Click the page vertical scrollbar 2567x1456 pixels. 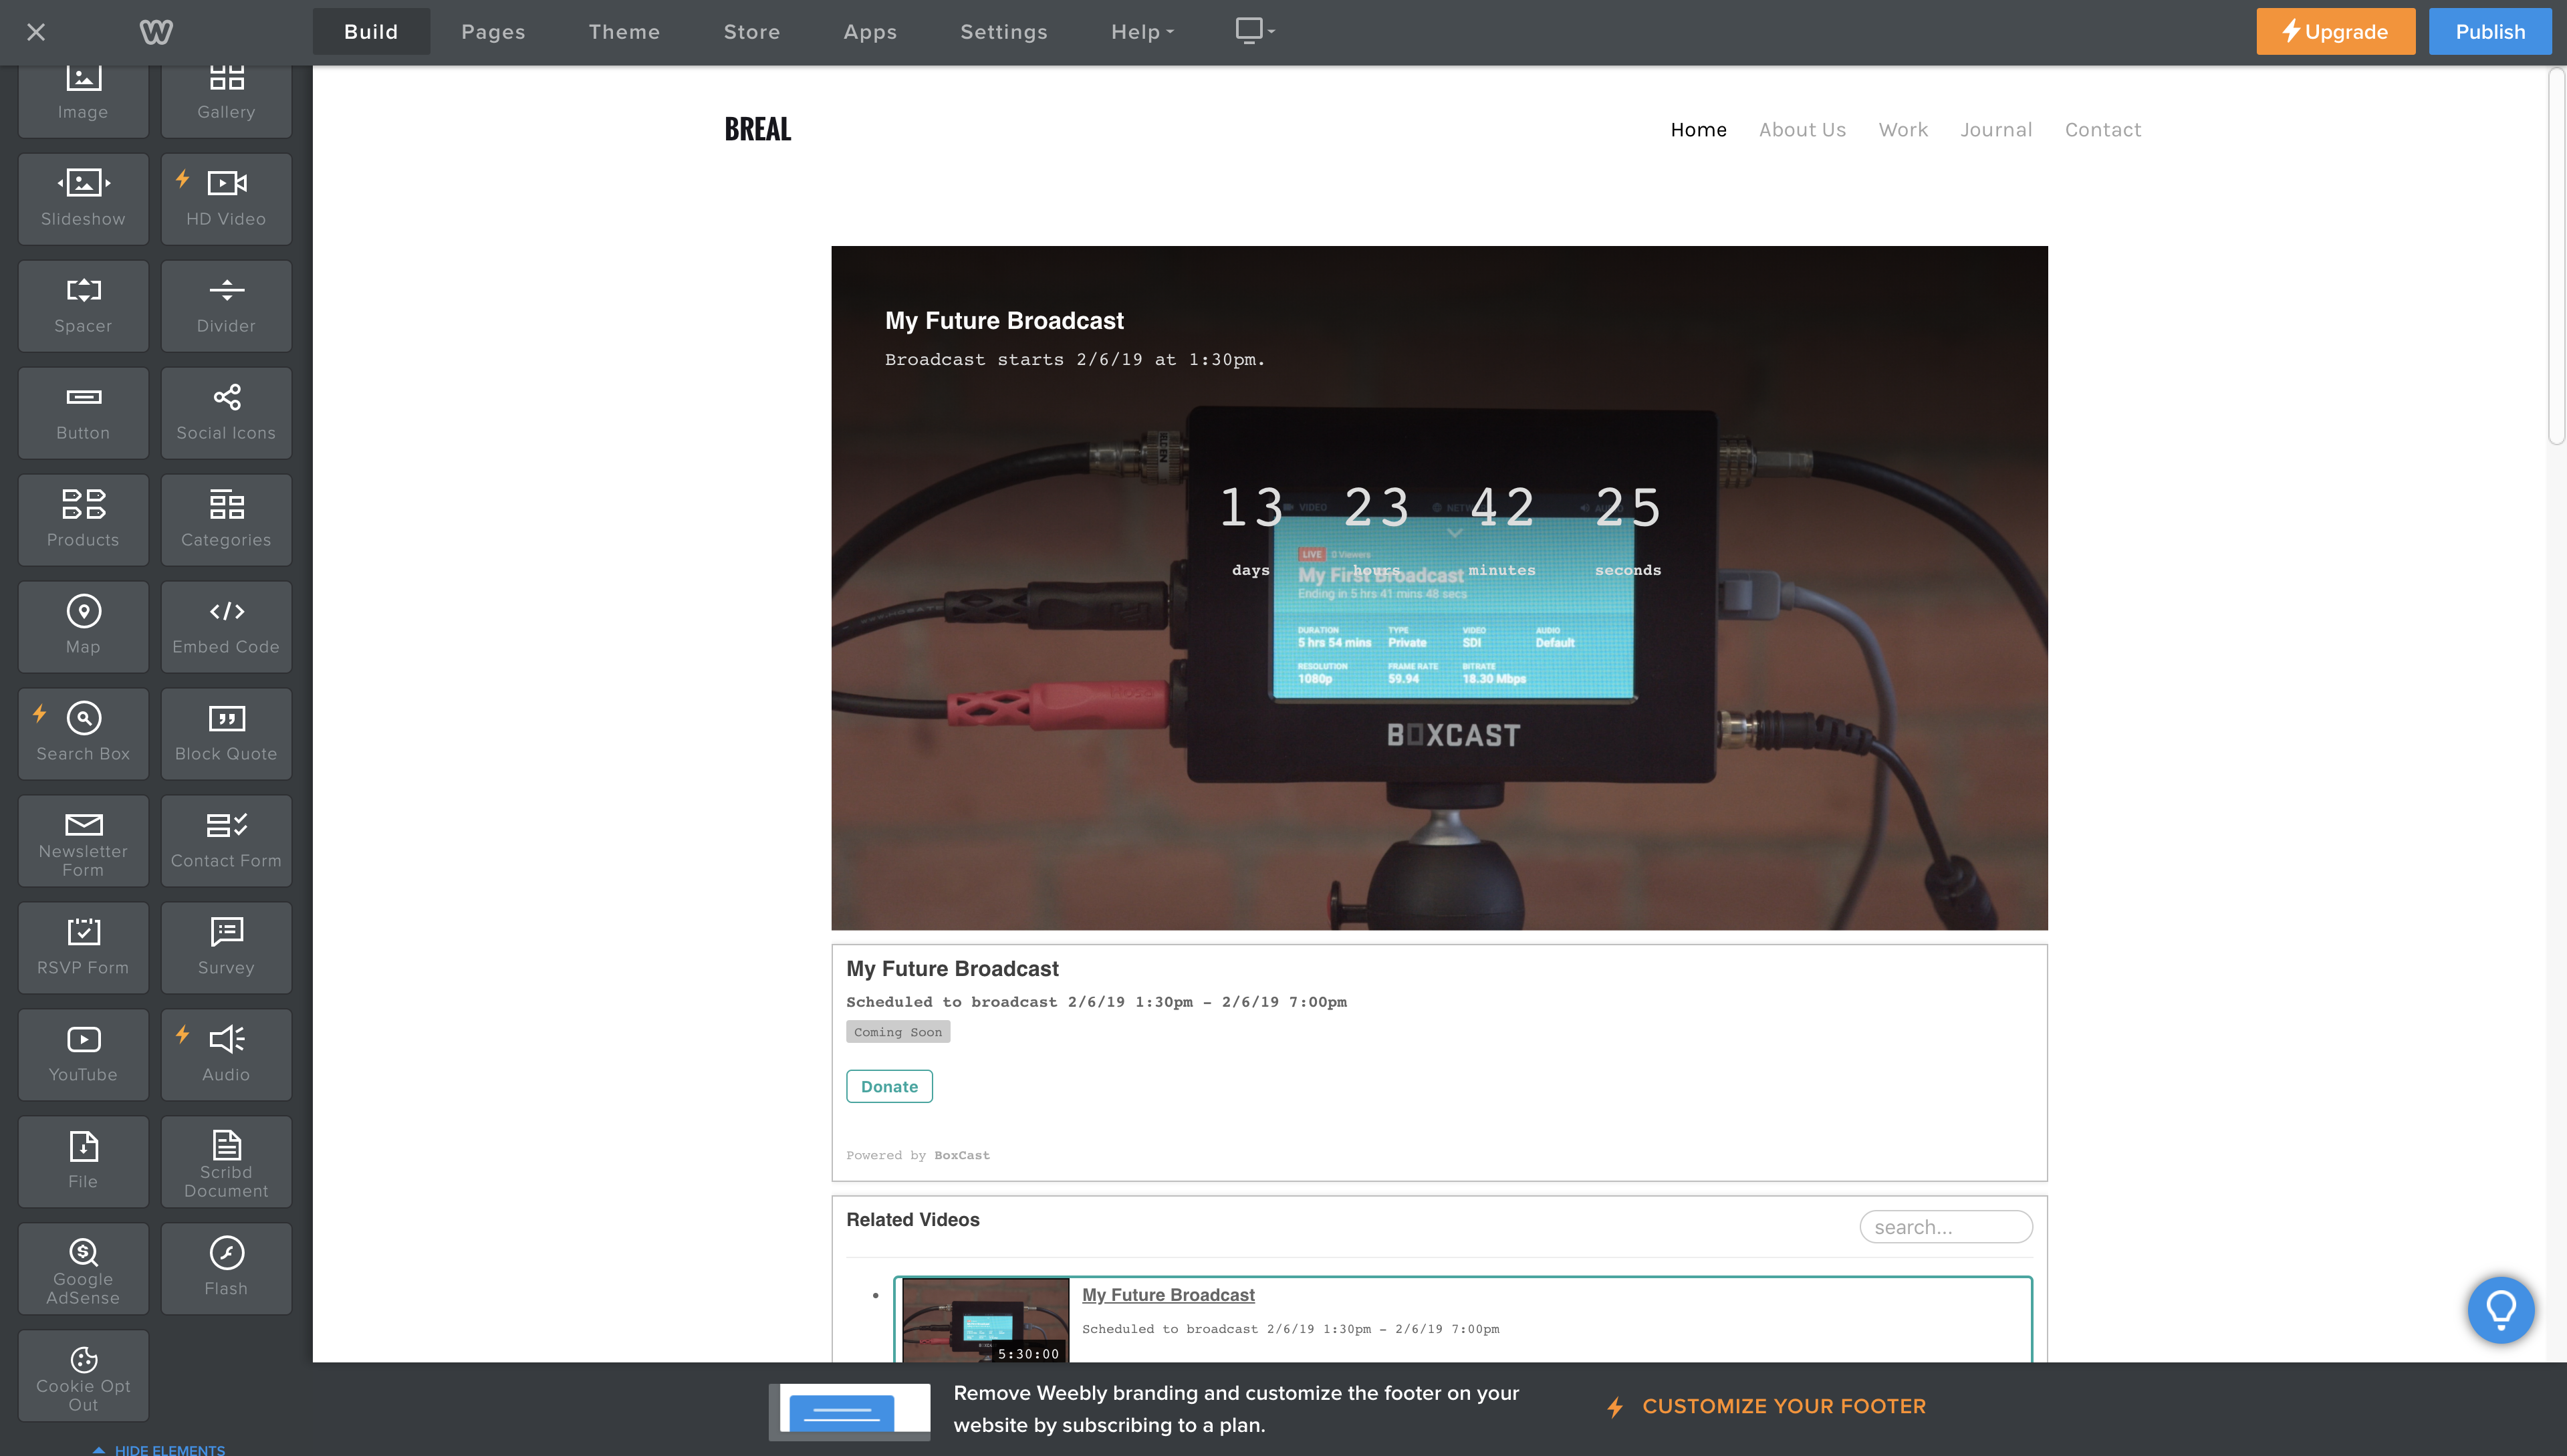2556,255
